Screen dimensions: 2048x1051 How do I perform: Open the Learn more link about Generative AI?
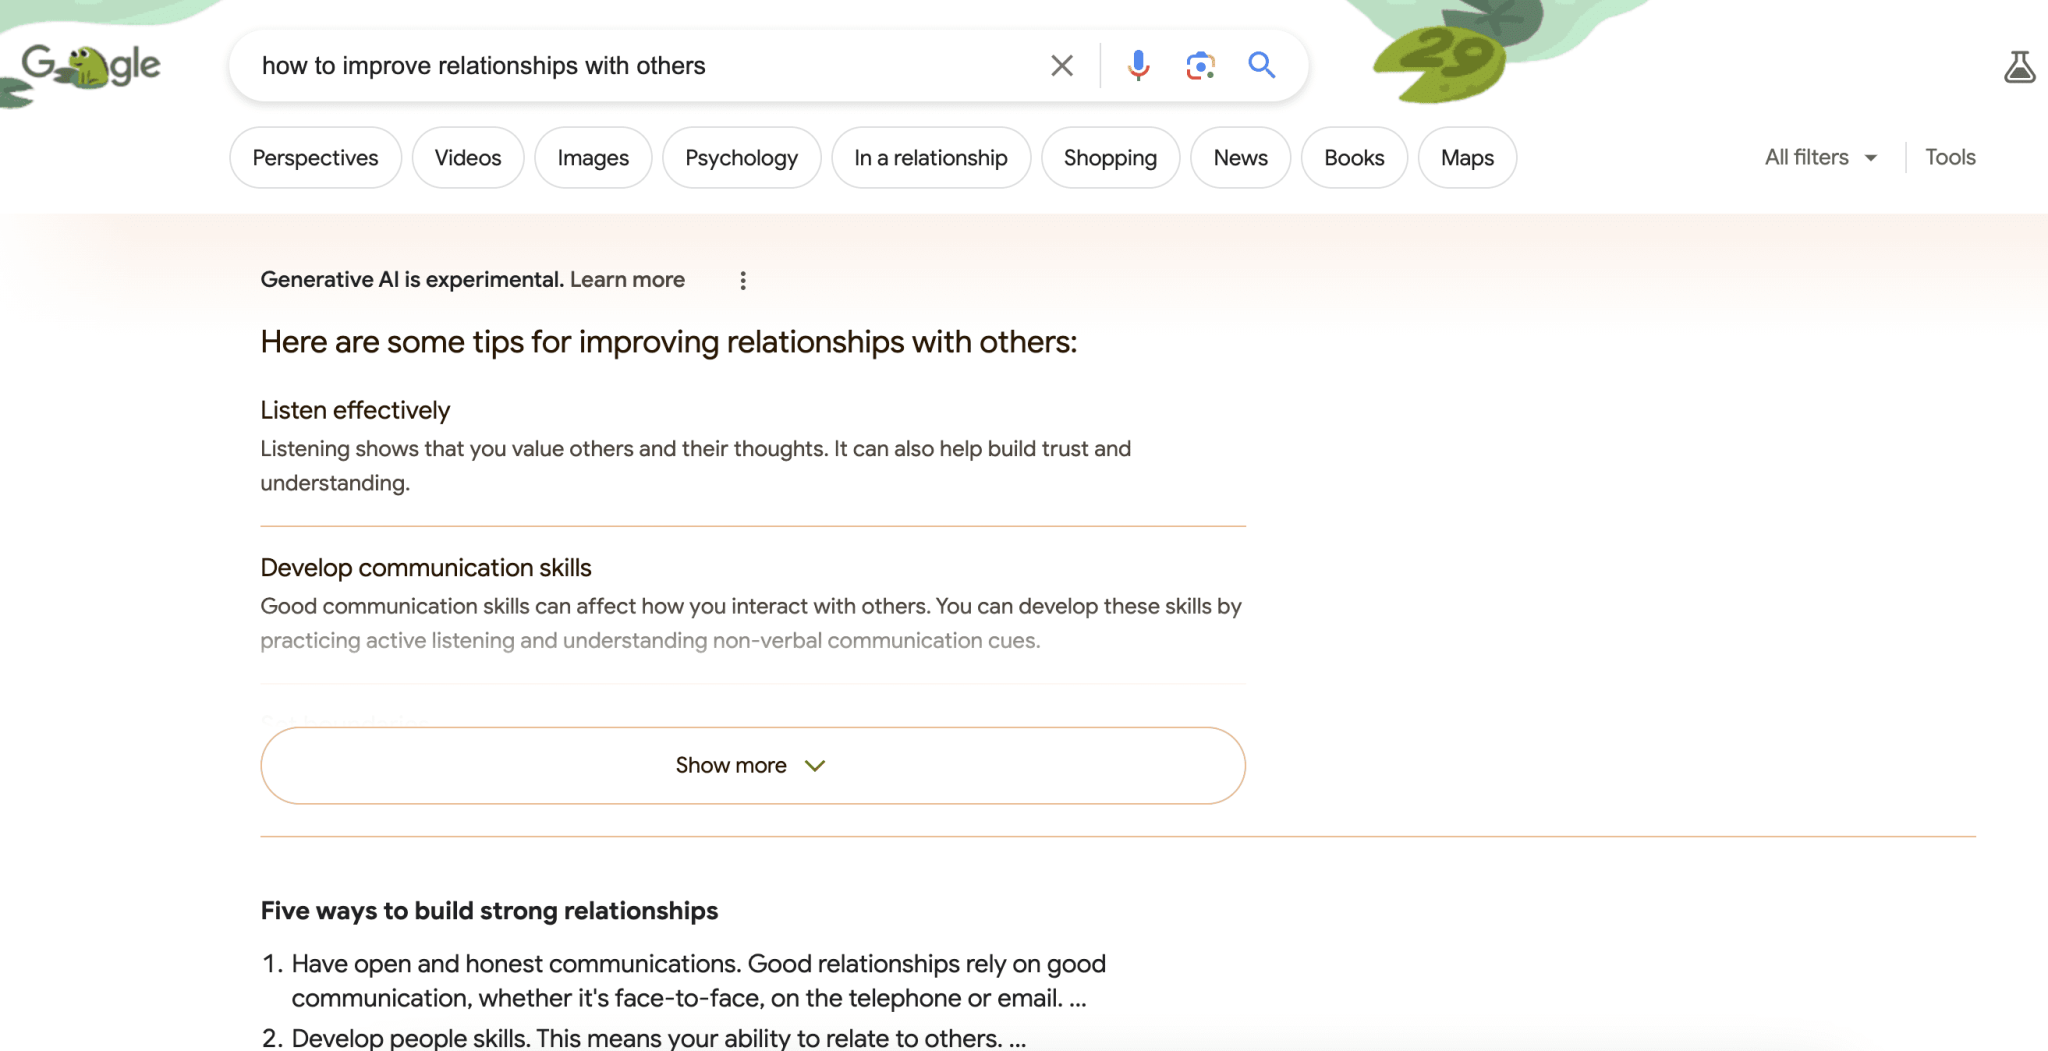[x=626, y=280]
